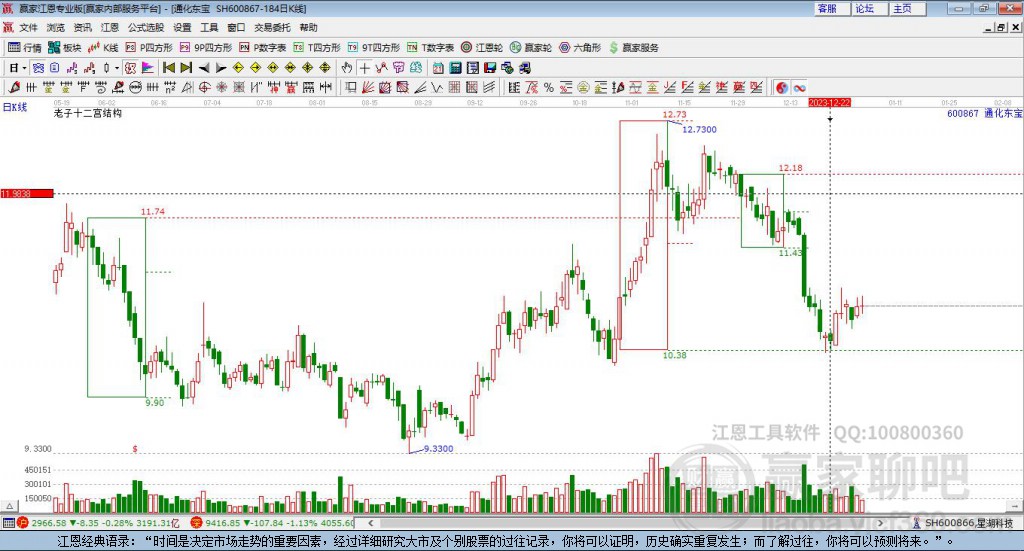Screen dimensions: 1024x551
Task: Open the 设置 menu
Action: 182,27
